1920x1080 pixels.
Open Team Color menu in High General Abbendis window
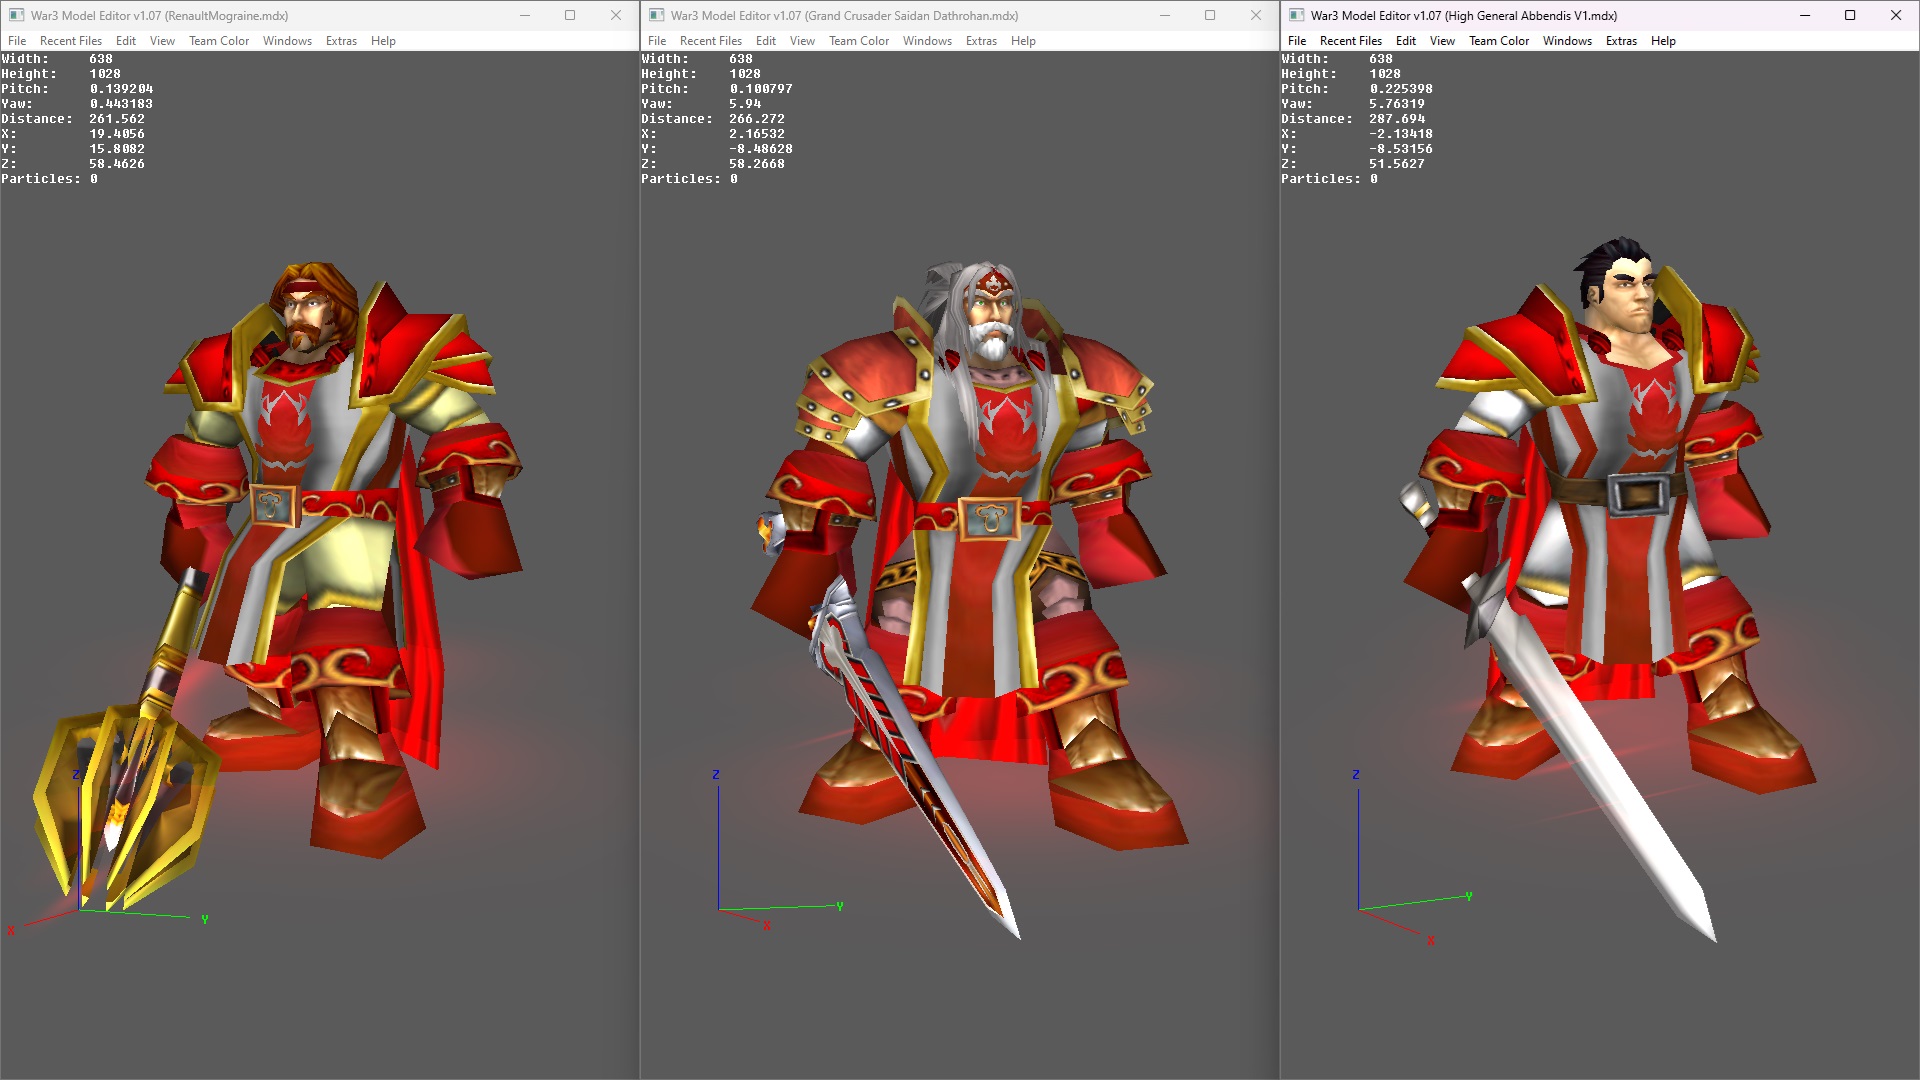click(x=1499, y=41)
